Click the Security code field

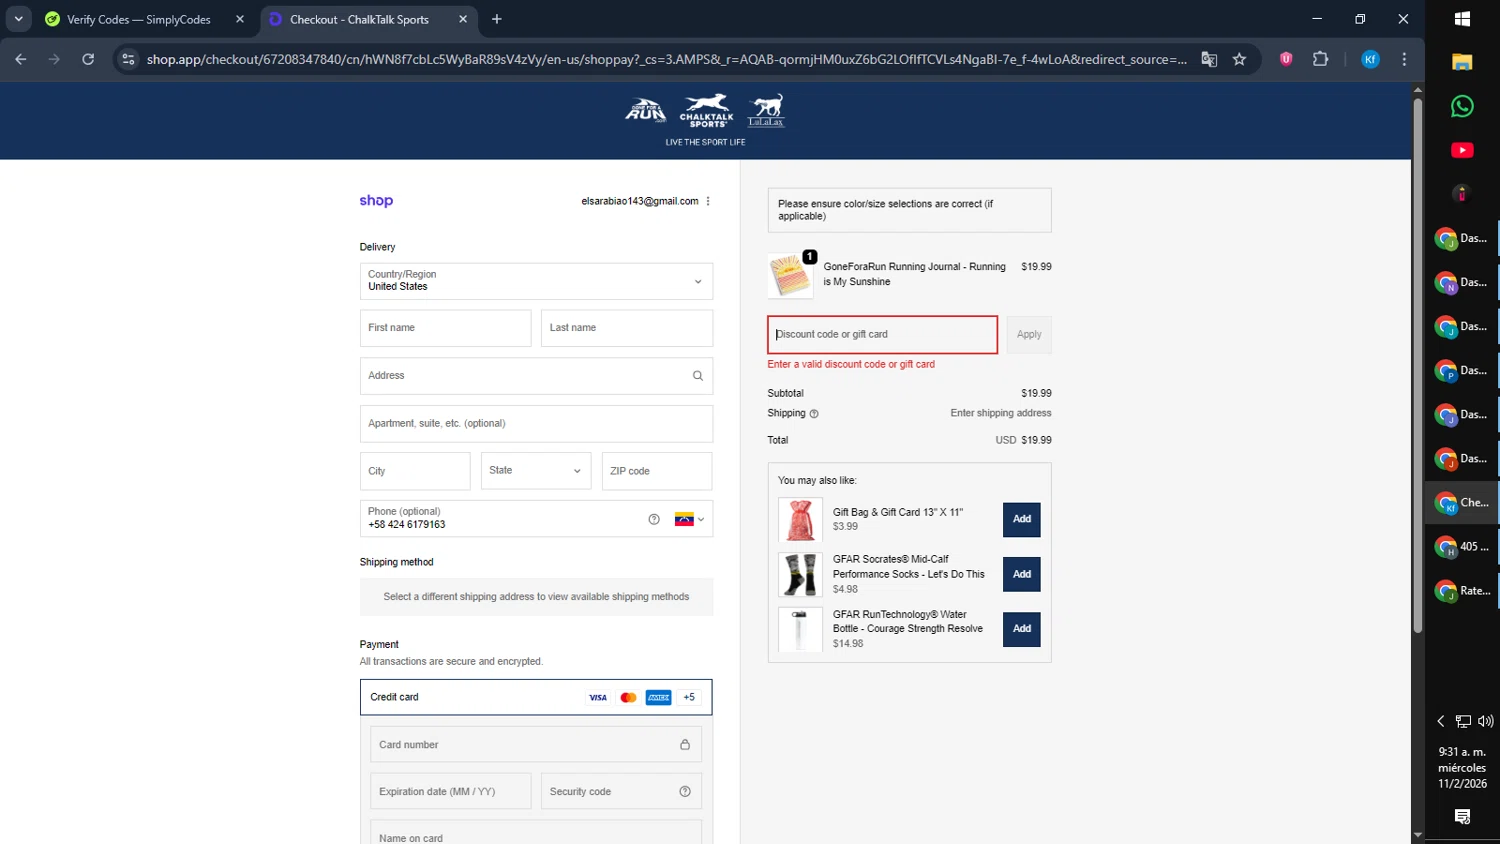pyautogui.click(x=621, y=792)
